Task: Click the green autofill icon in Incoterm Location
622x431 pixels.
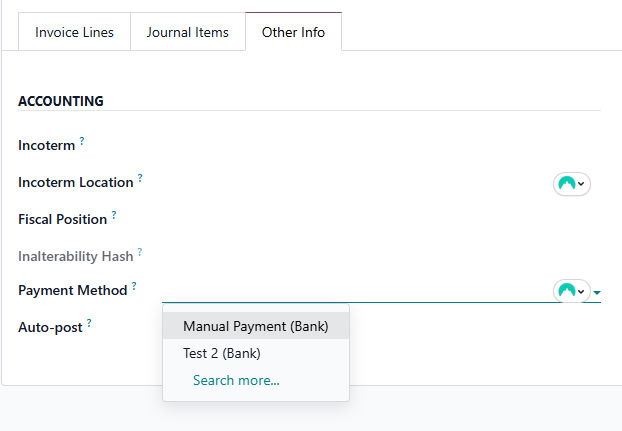Action: click(x=566, y=184)
